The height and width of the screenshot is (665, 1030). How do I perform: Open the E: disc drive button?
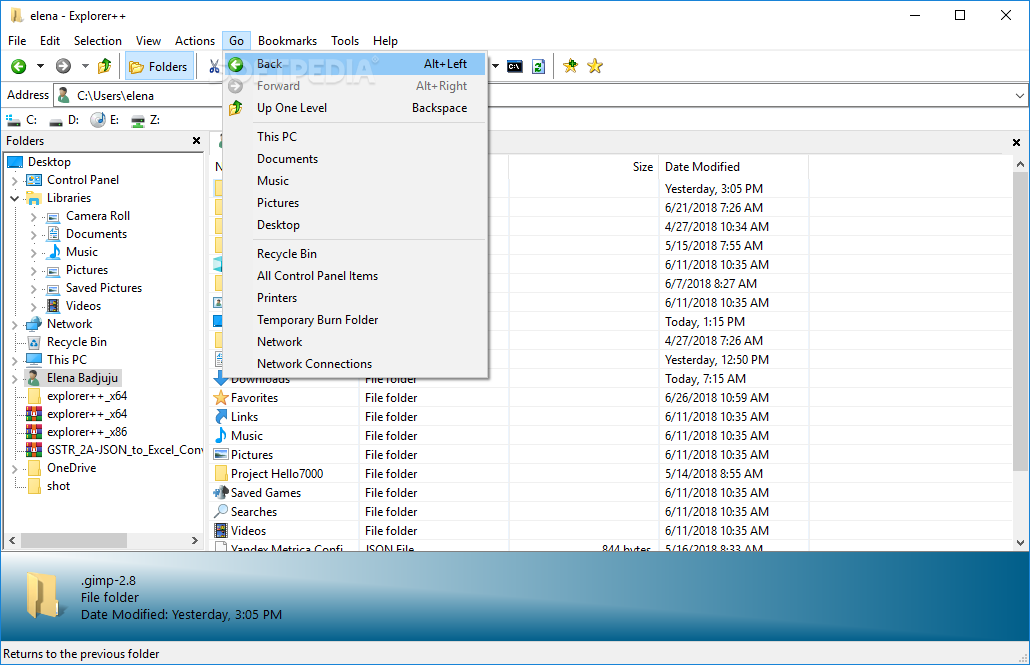105,120
